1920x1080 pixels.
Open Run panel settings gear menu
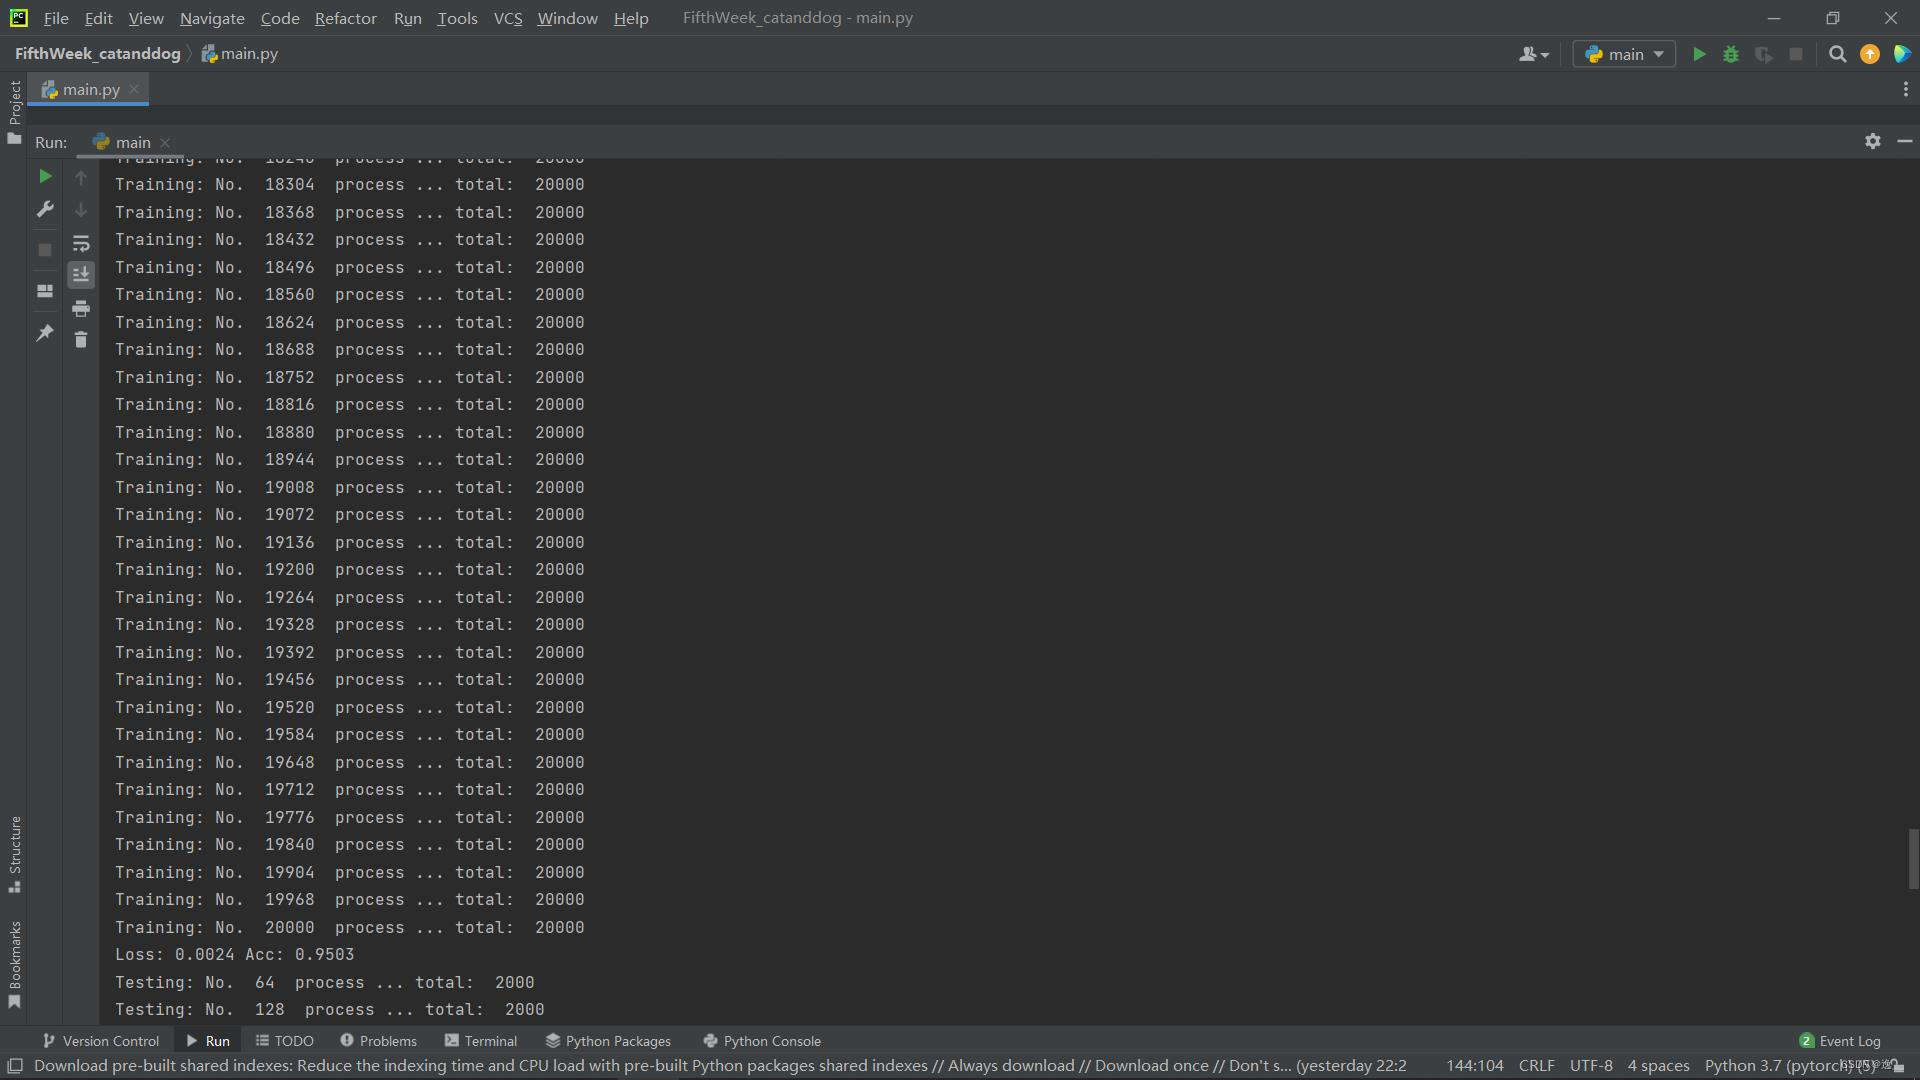pyautogui.click(x=1872, y=142)
